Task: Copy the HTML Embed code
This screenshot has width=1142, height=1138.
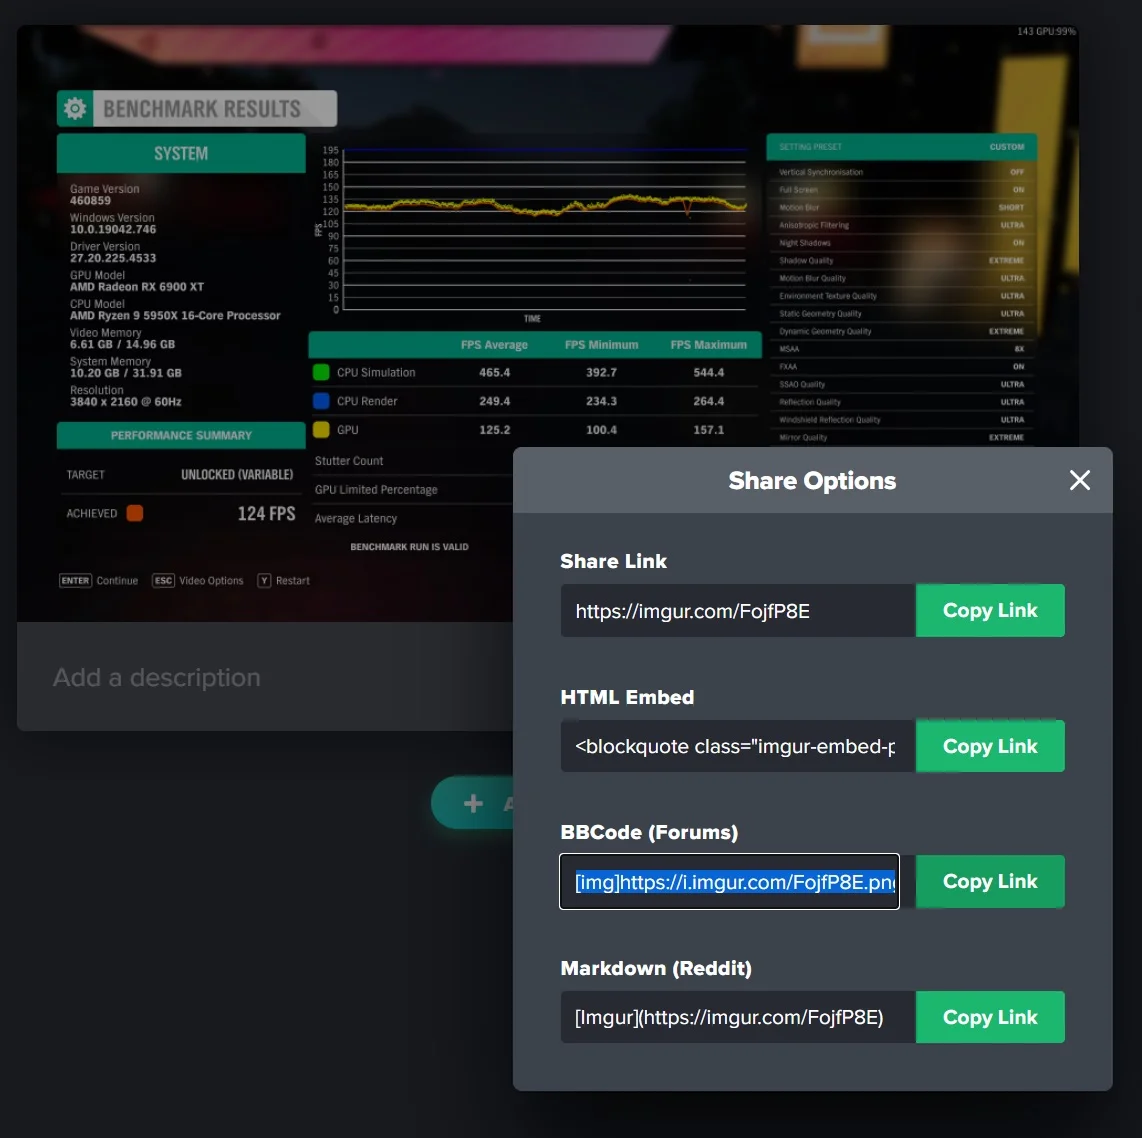Action: (990, 746)
